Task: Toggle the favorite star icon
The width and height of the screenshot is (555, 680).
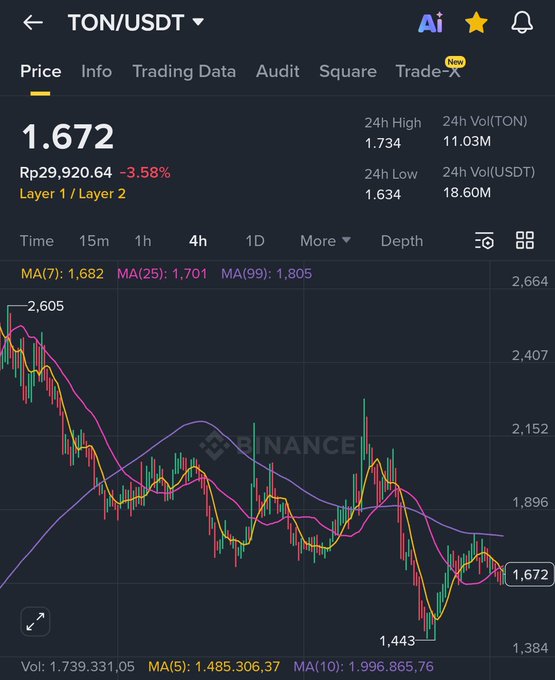Action: click(x=476, y=23)
